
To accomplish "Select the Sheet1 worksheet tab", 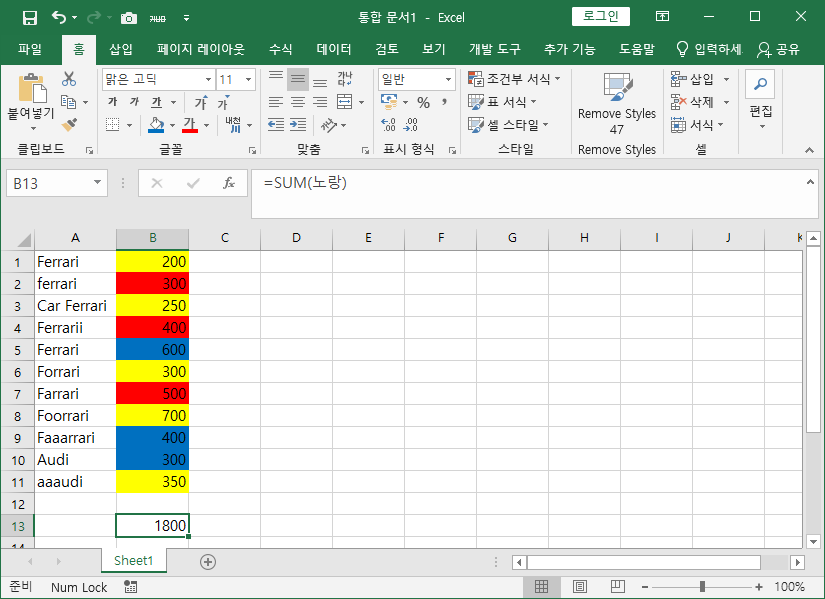I will tap(134, 561).
